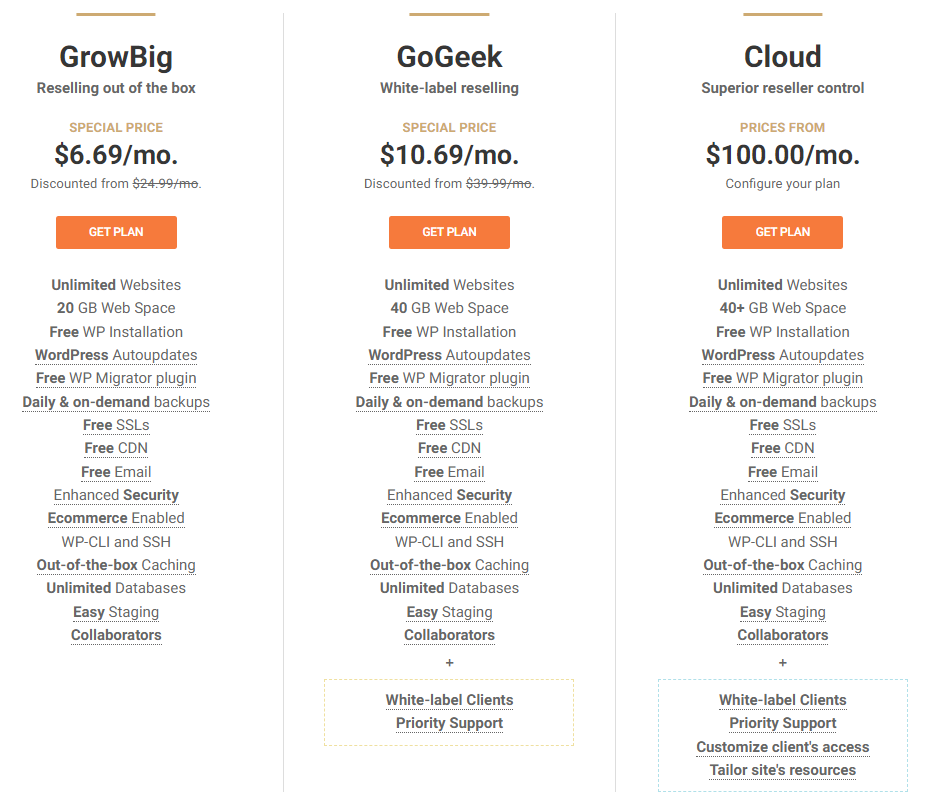Open GrowBig WordPress Autoupdates tooltip link
The width and height of the screenshot is (925, 802).
[x=116, y=355]
